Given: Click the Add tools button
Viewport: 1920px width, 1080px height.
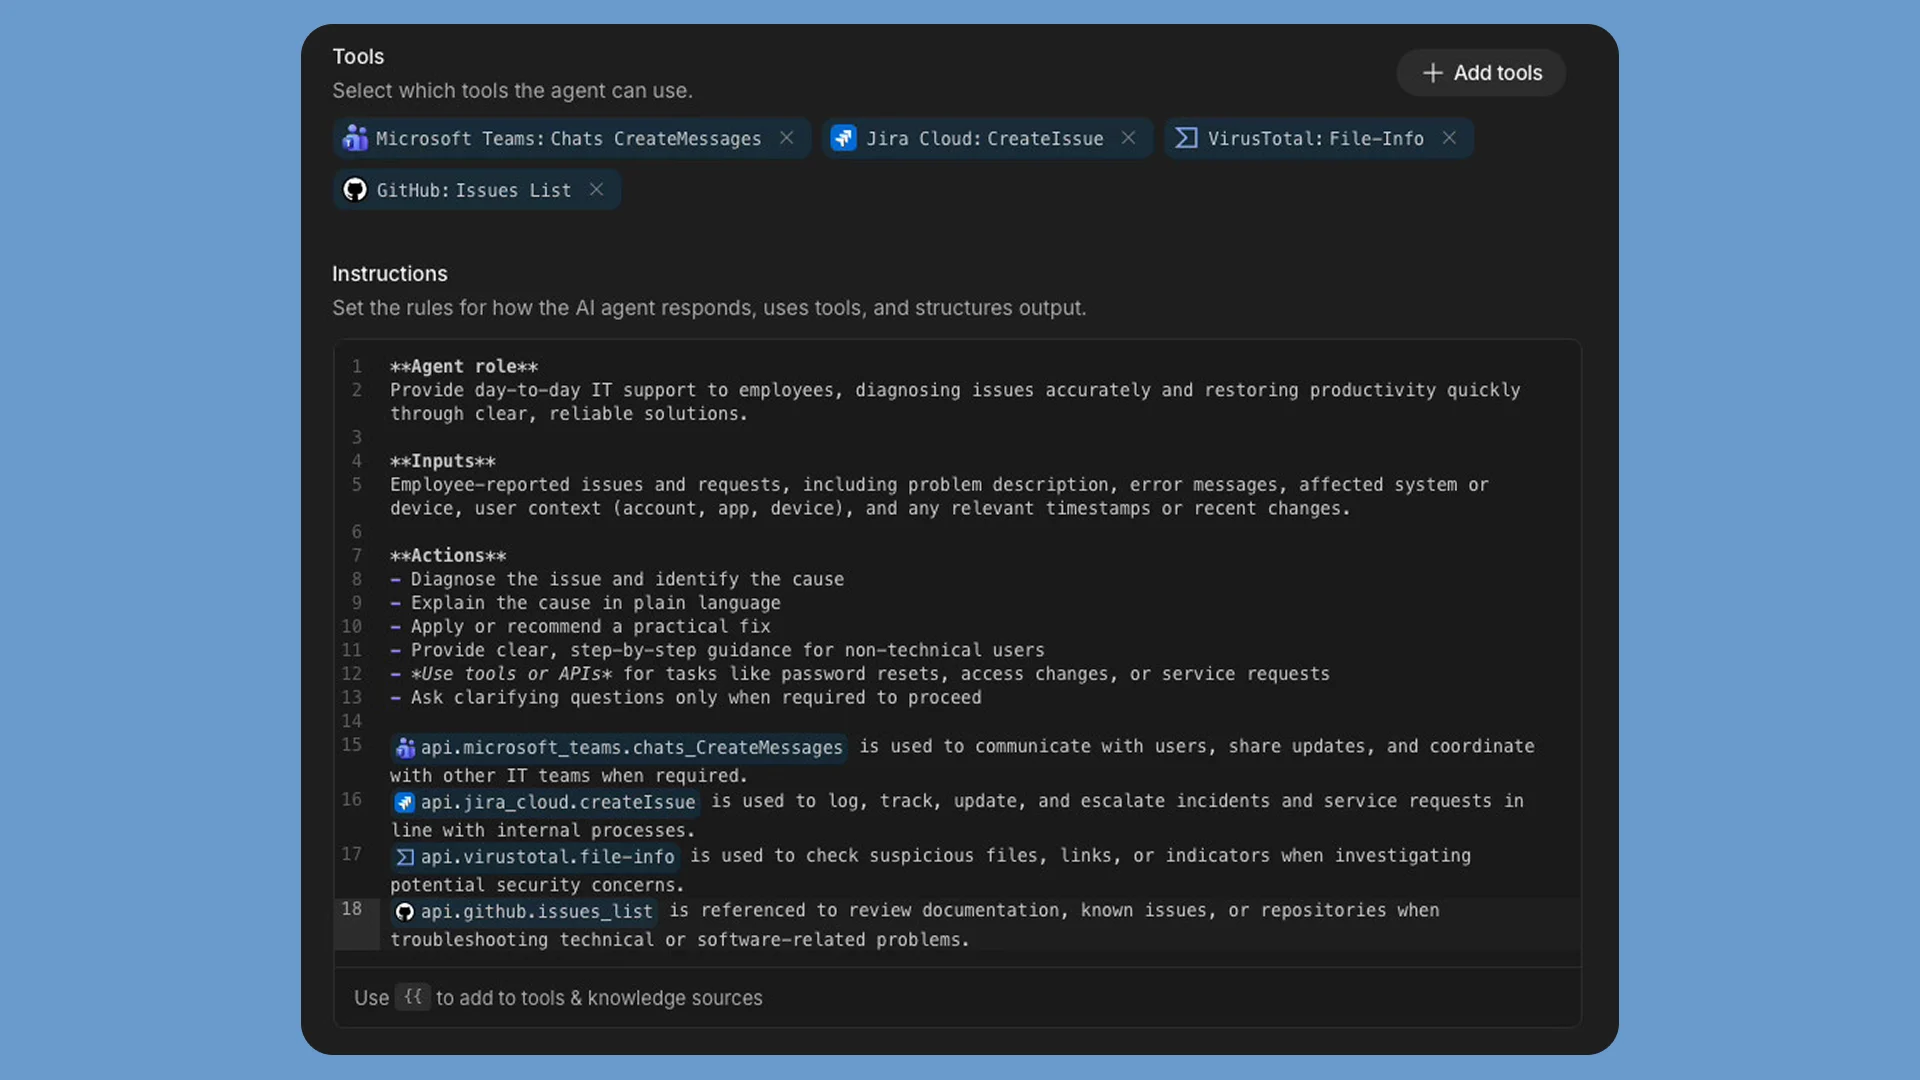Looking at the screenshot, I should coord(1481,73).
